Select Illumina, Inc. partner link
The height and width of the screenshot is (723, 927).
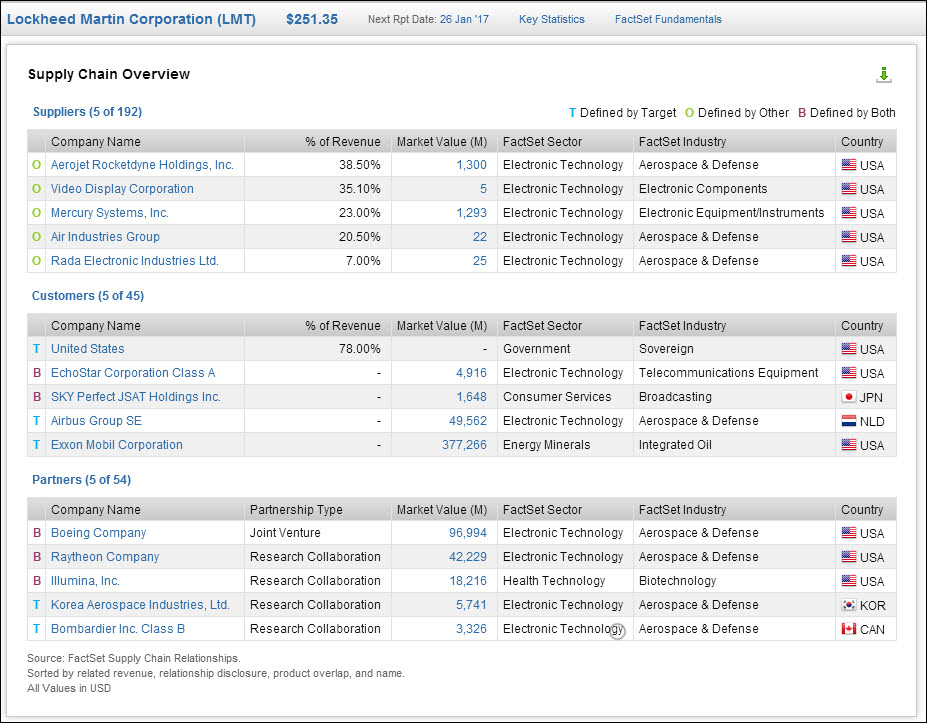[85, 581]
